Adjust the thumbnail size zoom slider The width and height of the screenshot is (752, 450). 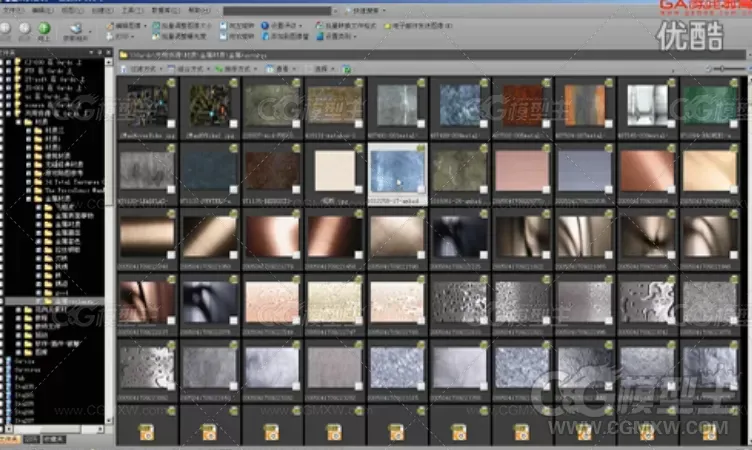tap(721, 69)
